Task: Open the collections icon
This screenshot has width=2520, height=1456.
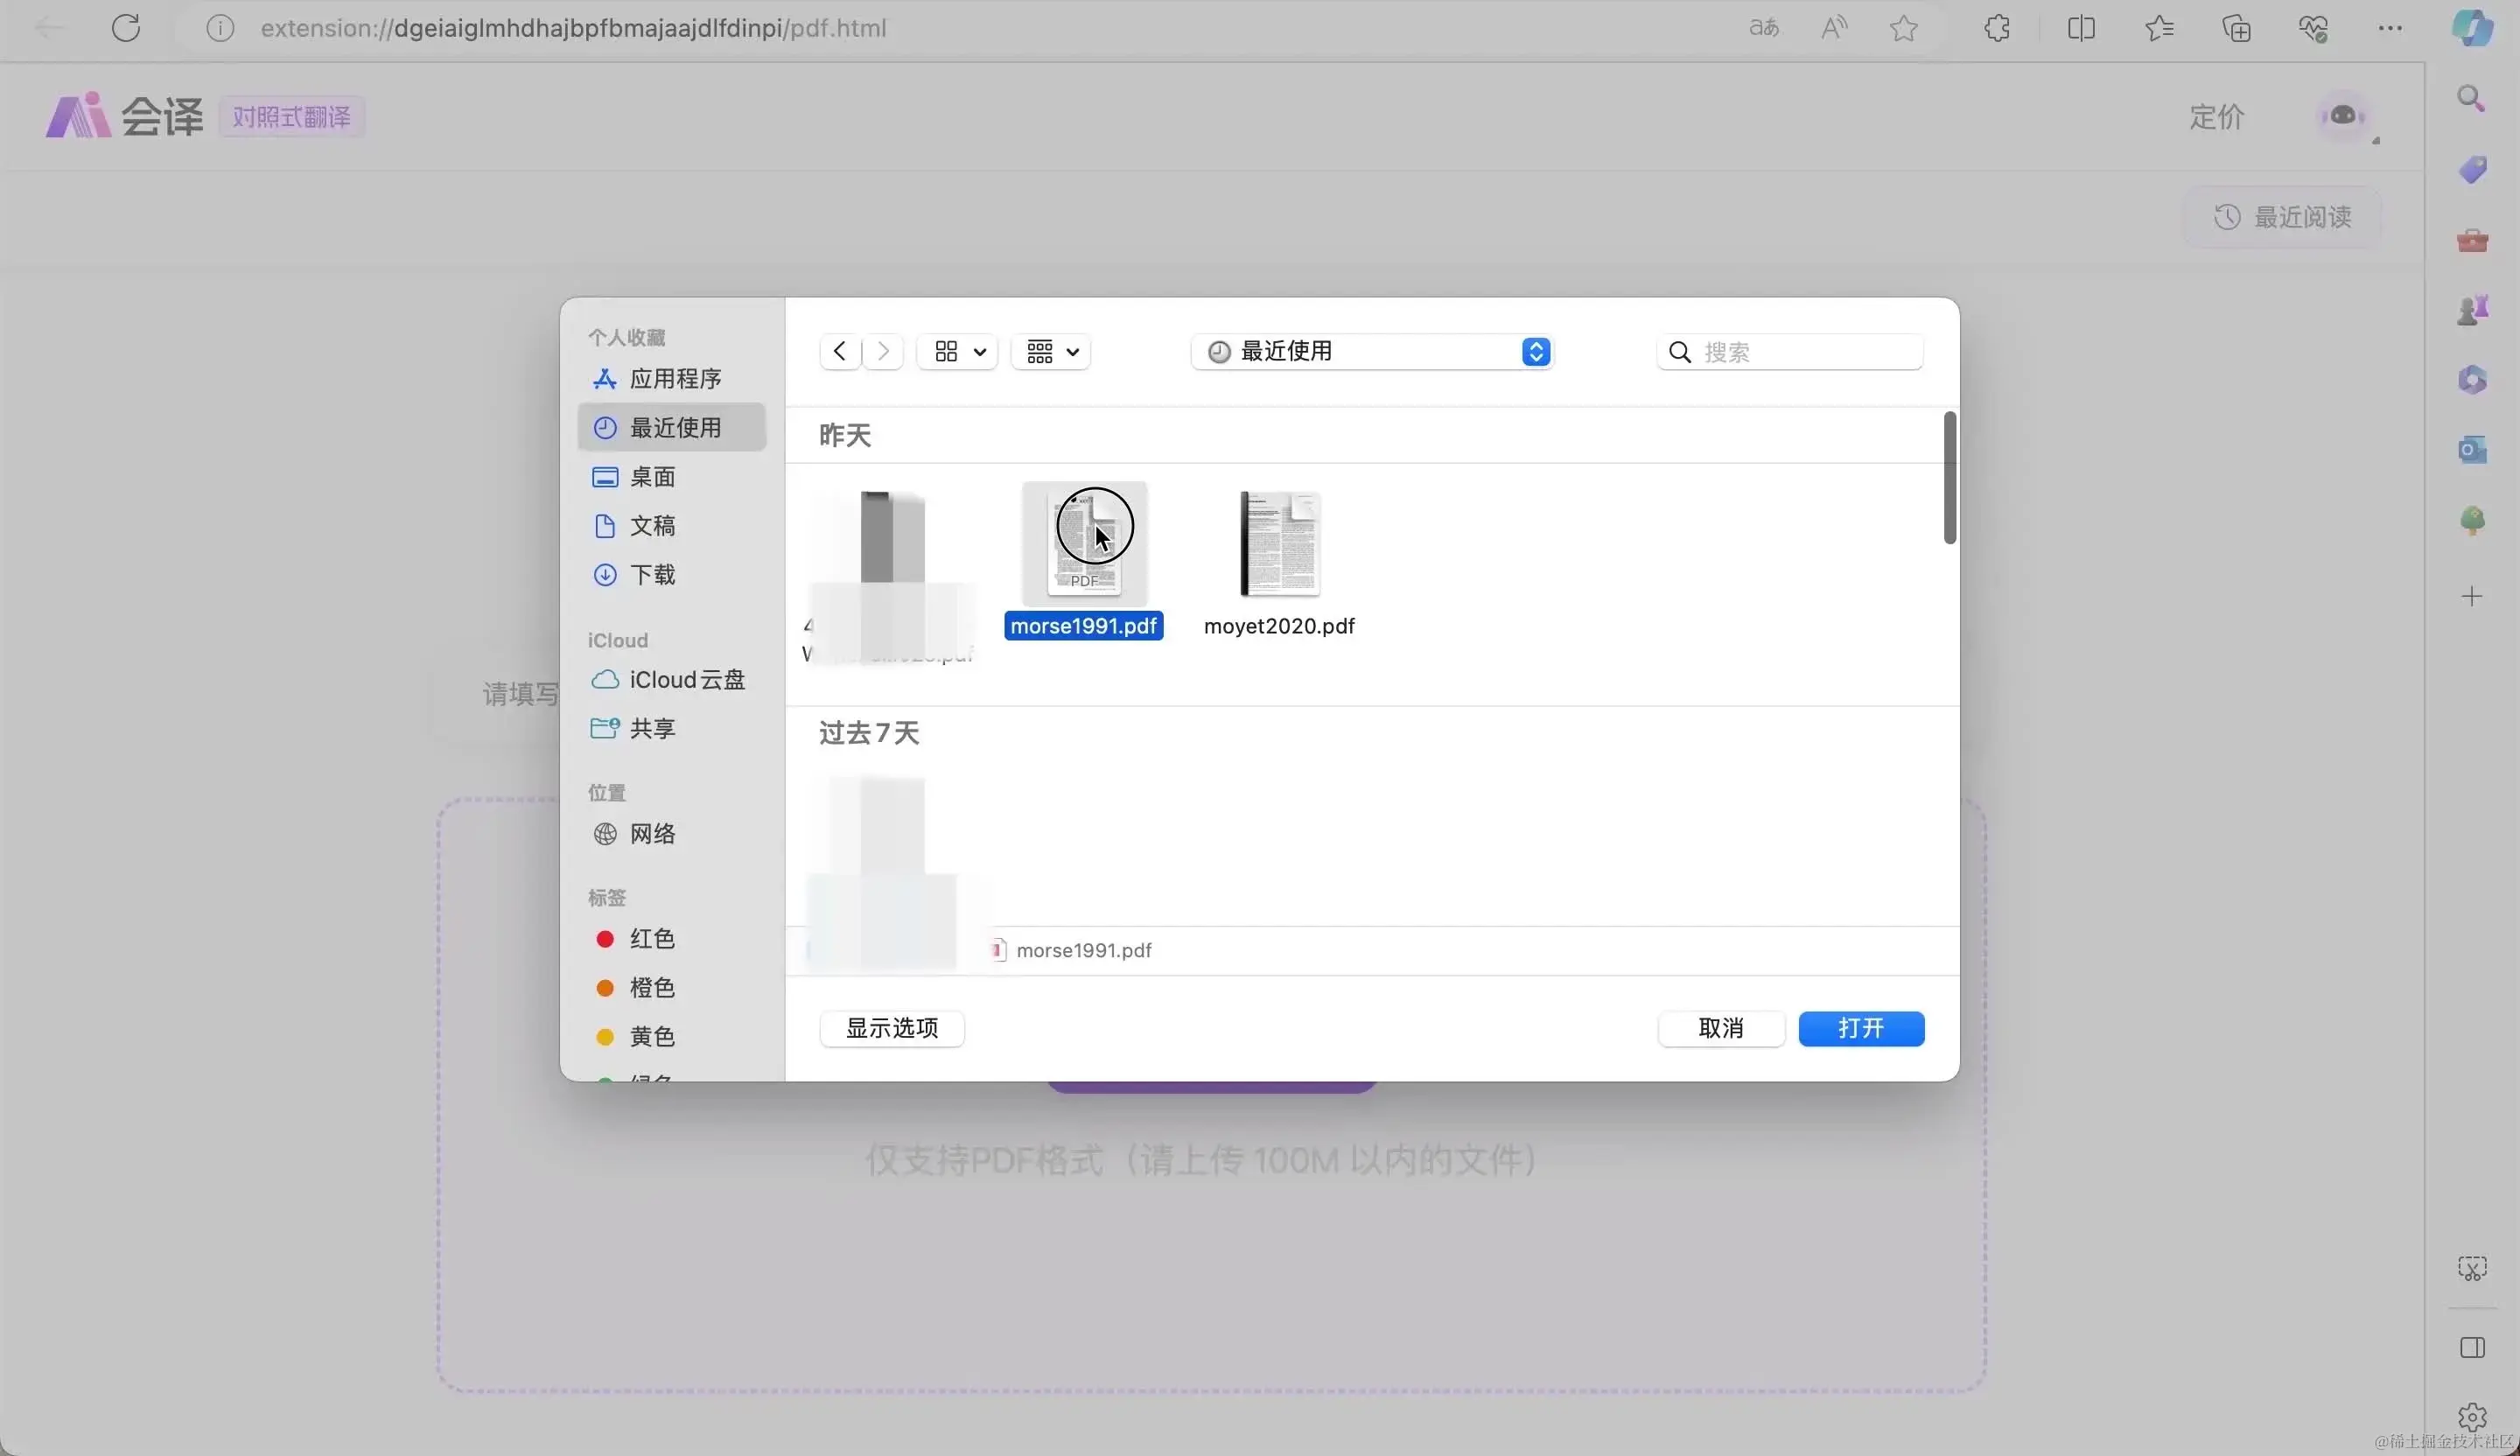Action: (2237, 28)
